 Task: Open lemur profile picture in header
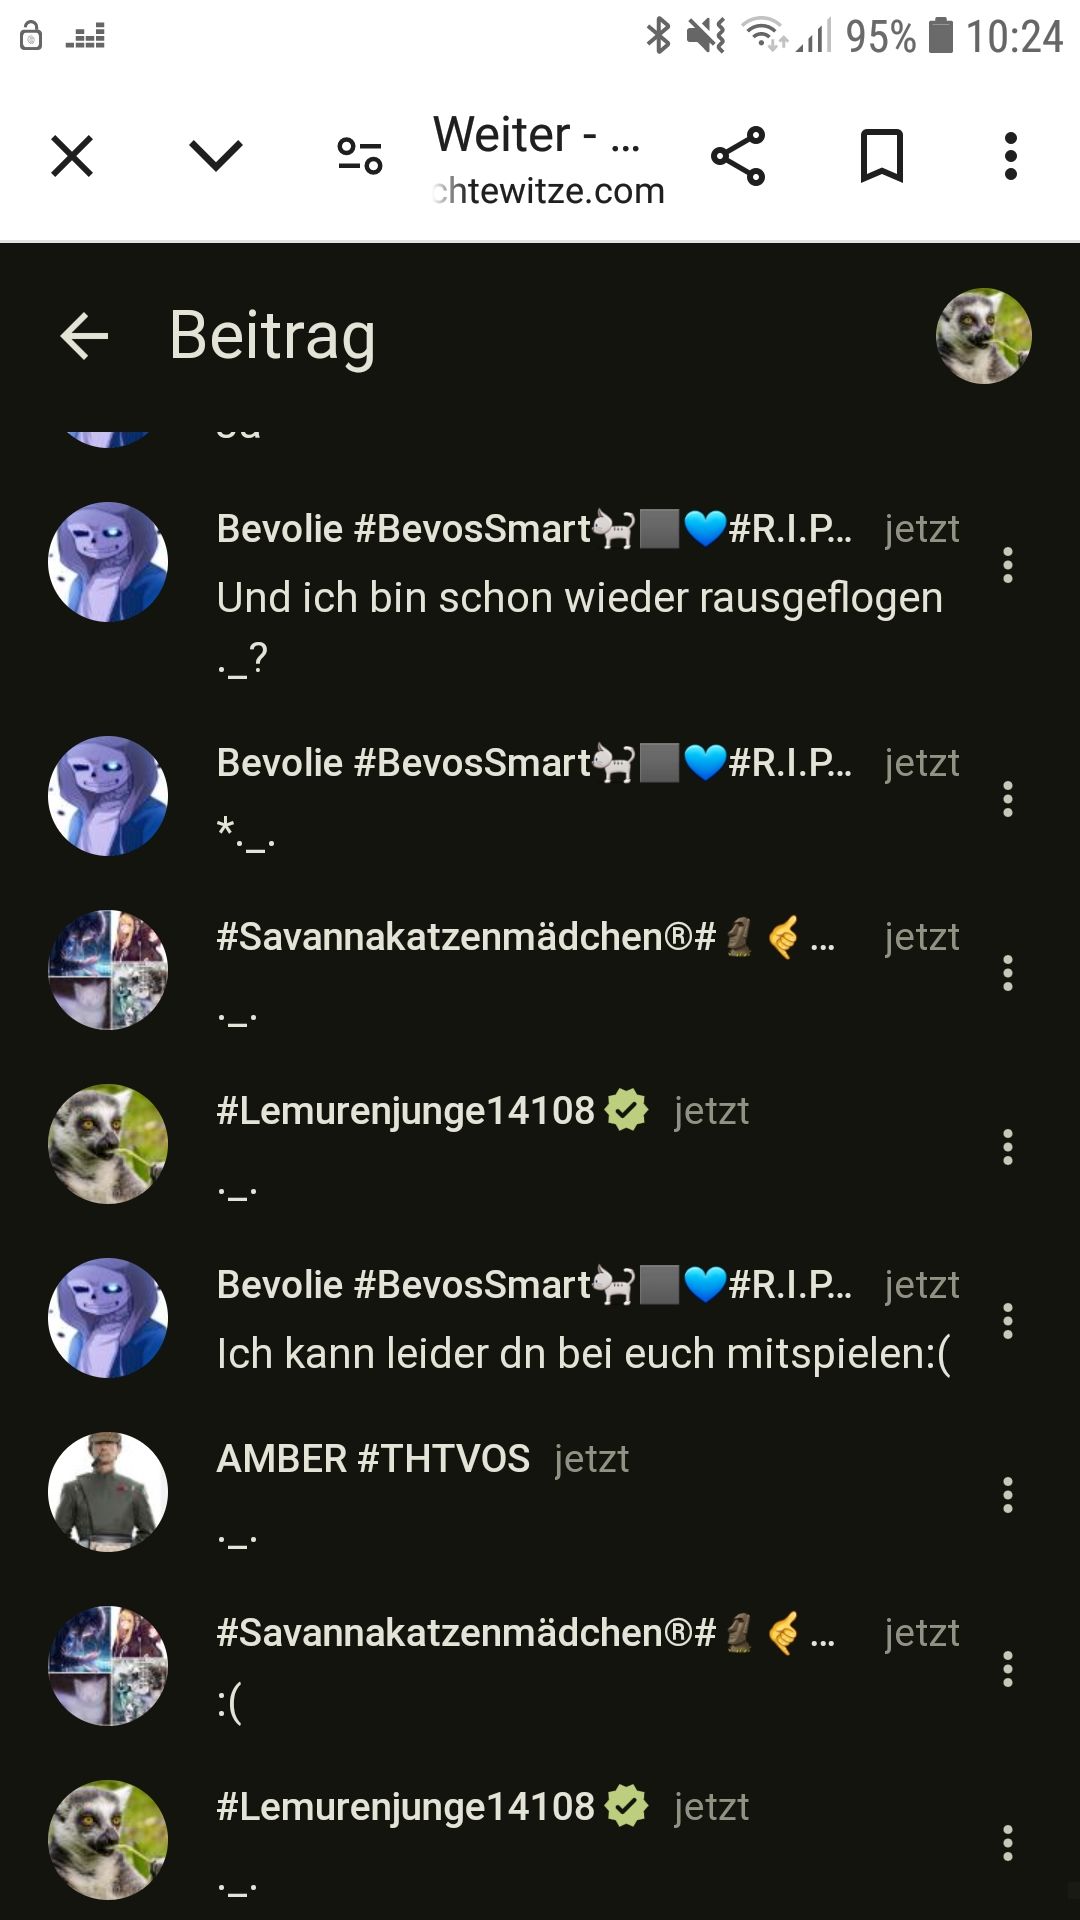pos(984,336)
